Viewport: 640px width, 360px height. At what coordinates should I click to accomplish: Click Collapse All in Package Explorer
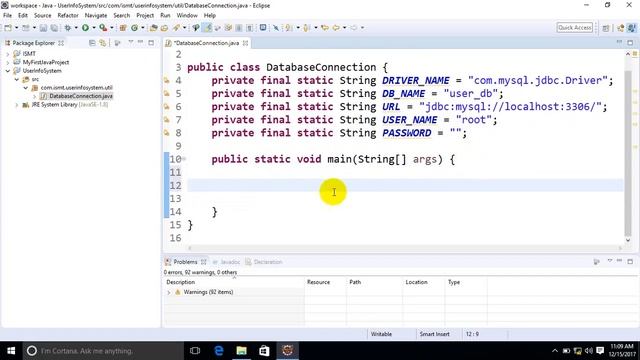[92, 43]
